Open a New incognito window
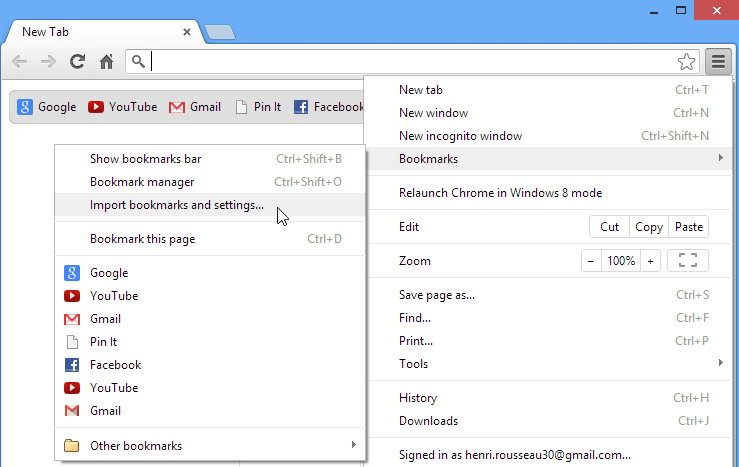 [548, 136]
